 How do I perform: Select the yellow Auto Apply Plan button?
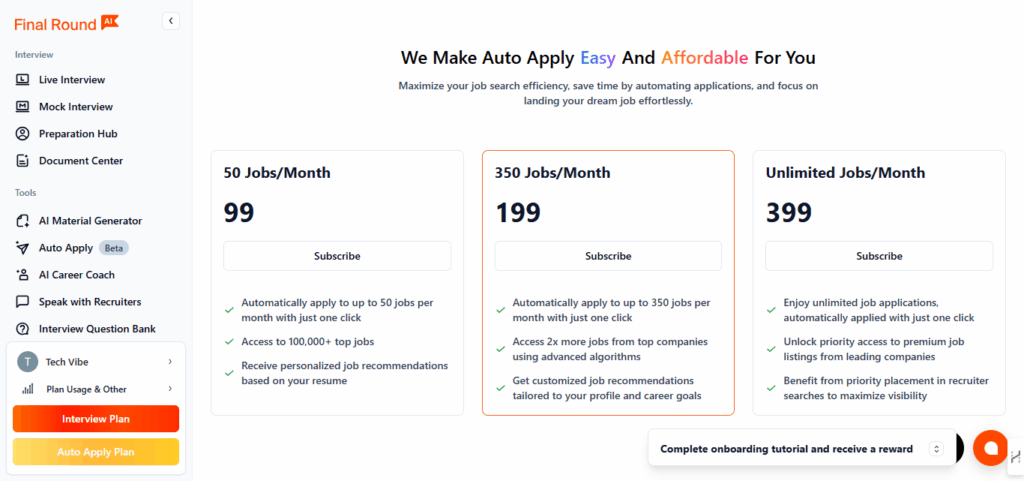point(96,452)
